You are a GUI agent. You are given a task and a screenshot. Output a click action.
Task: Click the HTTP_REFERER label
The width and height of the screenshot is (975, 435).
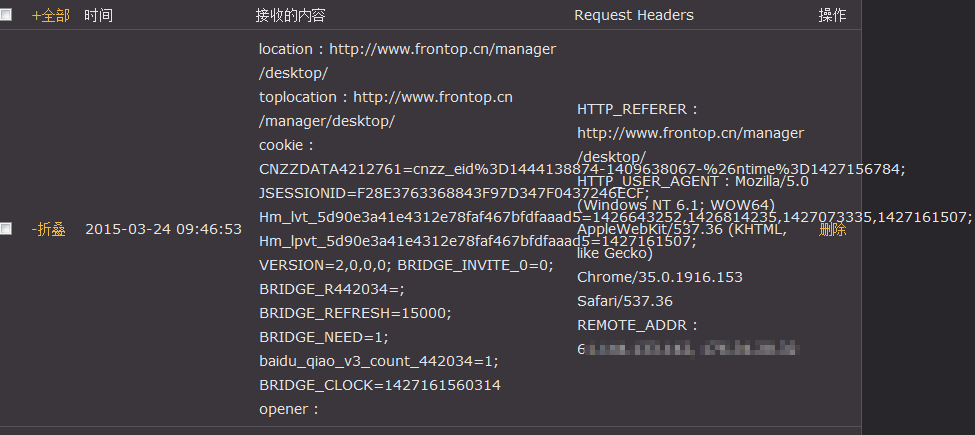click(x=638, y=109)
